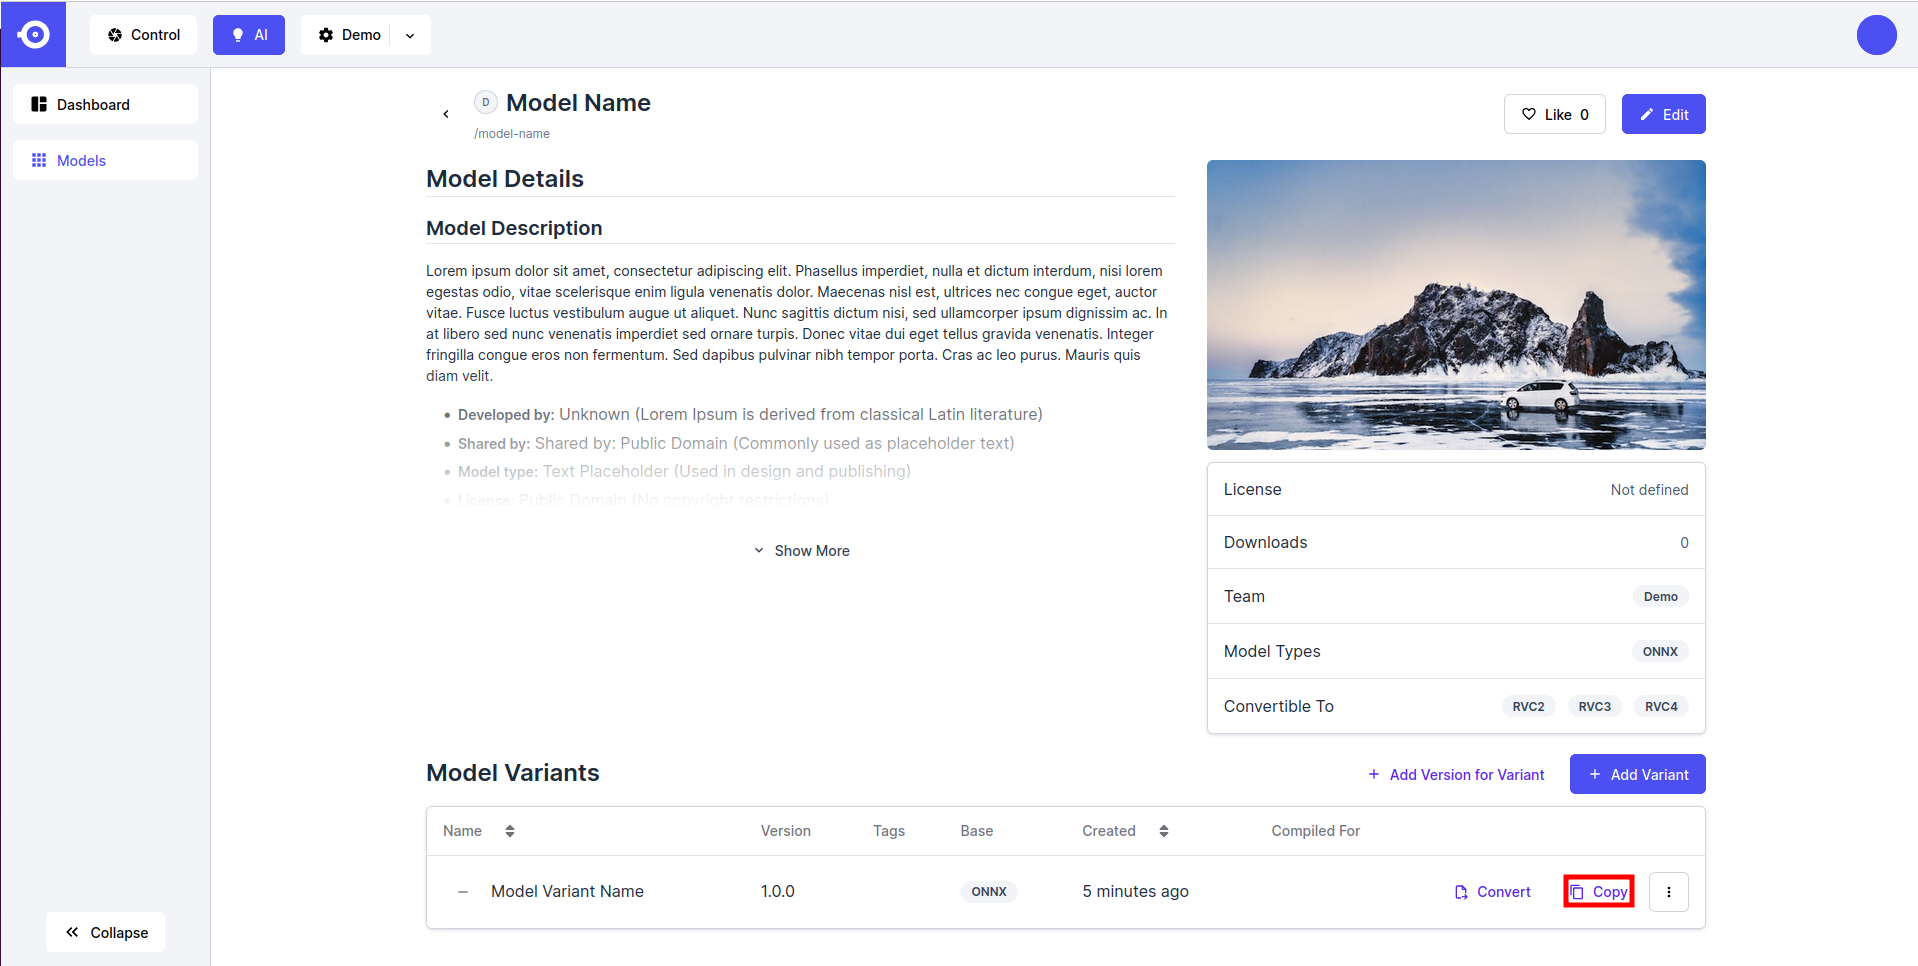Screen dimensions: 1918x966
Task: Open the three-dot menu for the variant row
Action: click(x=1668, y=892)
